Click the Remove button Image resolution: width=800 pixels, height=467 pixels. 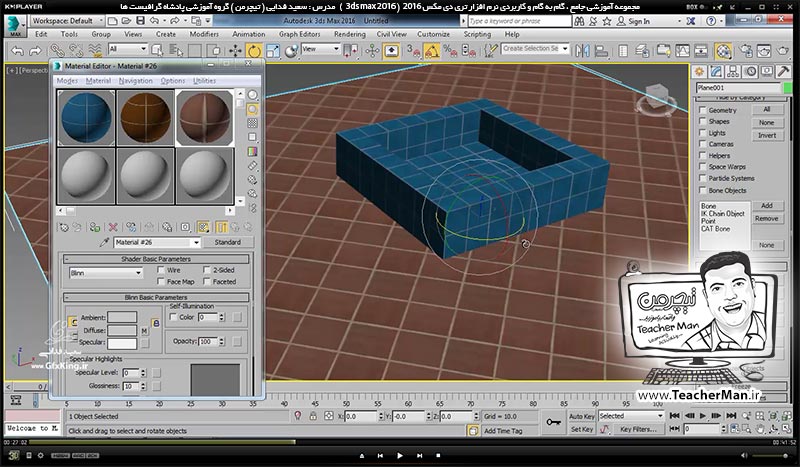pyautogui.click(x=767, y=218)
